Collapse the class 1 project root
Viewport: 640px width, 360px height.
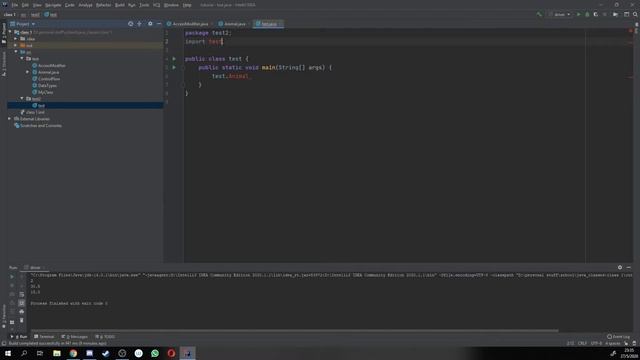tap(11, 32)
